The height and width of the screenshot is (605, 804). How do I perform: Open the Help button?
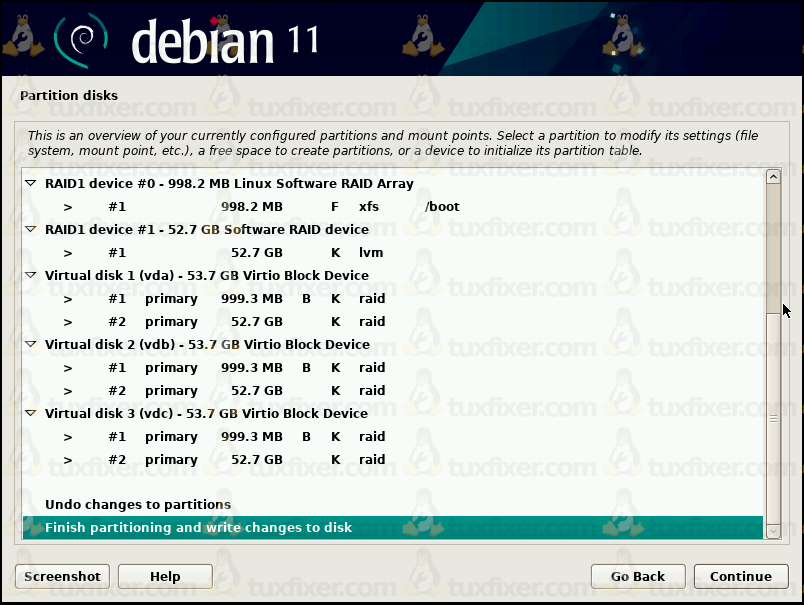pyautogui.click(x=165, y=576)
